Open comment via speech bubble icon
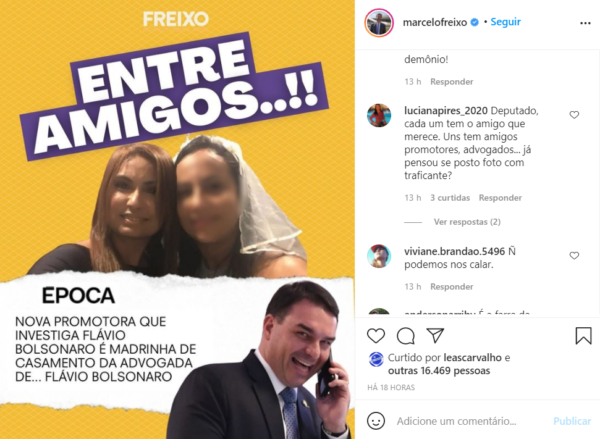This screenshot has width=600, height=439. point(406,336)
